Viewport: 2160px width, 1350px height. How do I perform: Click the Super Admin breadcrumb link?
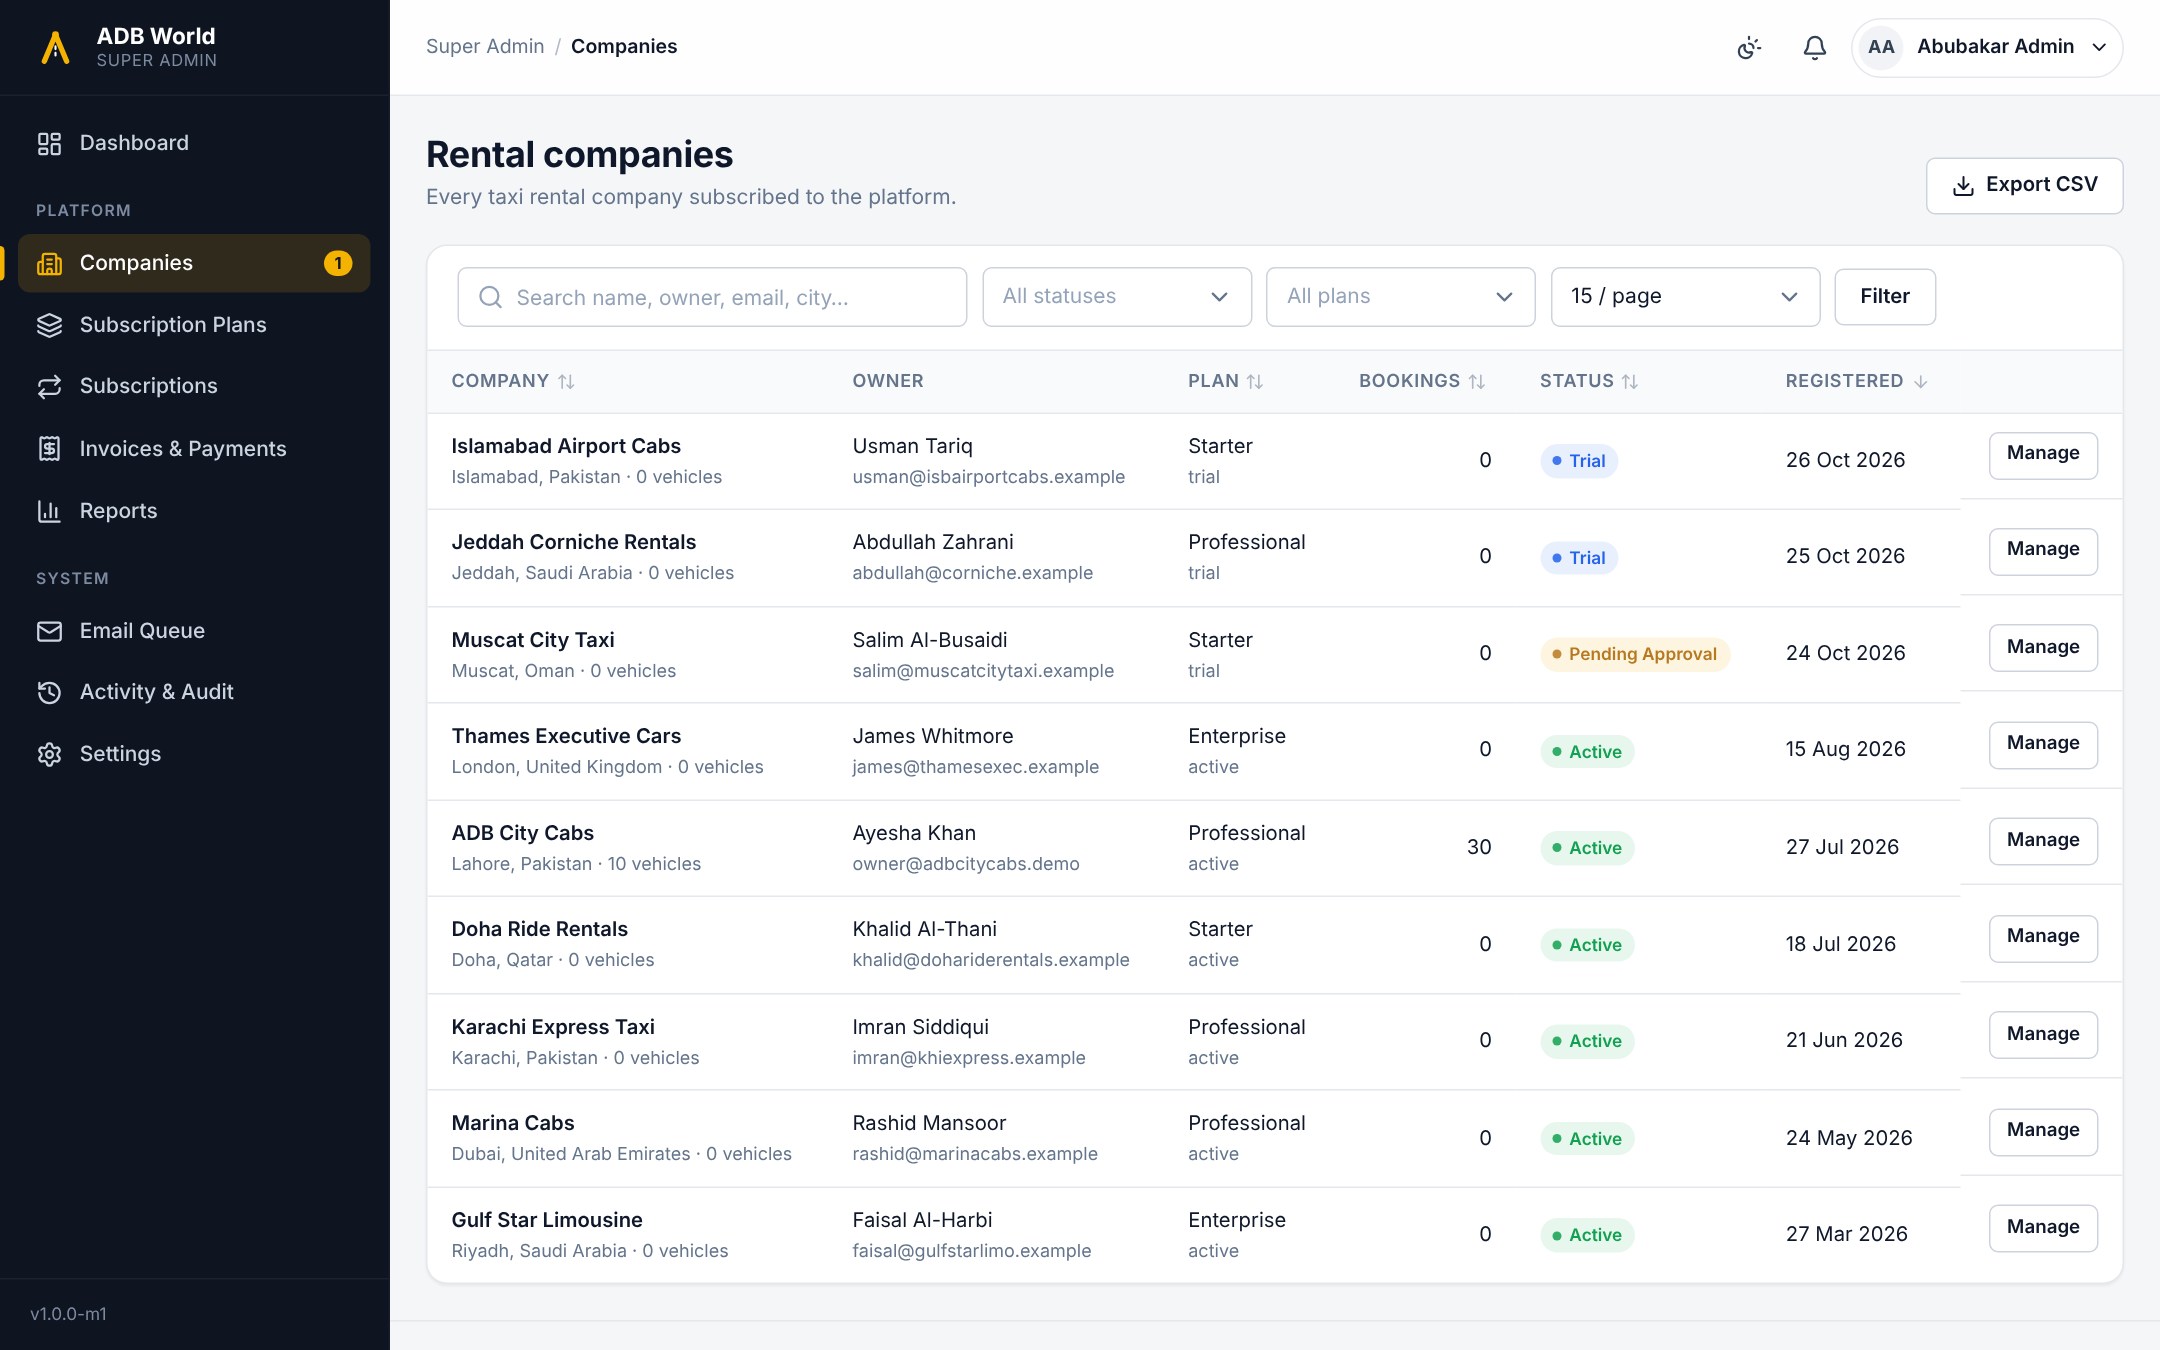485,46
